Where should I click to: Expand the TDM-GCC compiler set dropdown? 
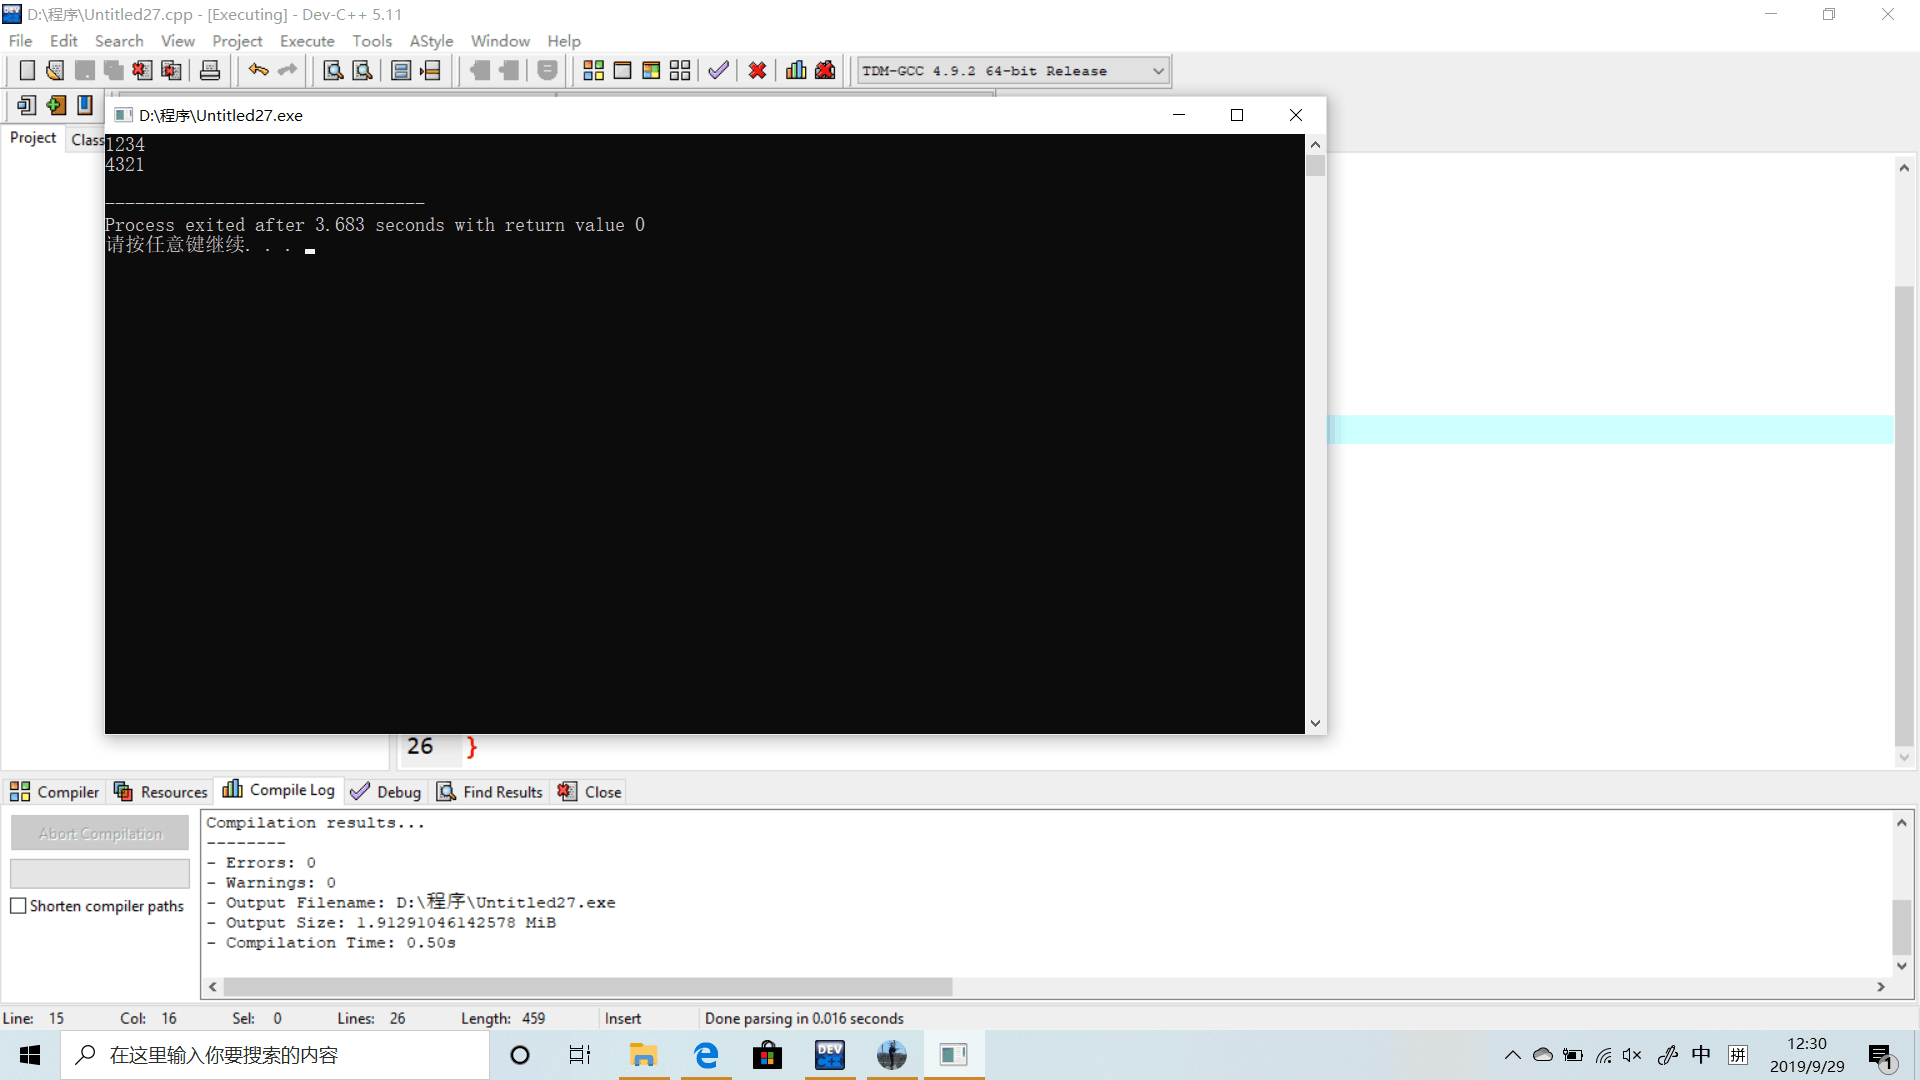1158,71
